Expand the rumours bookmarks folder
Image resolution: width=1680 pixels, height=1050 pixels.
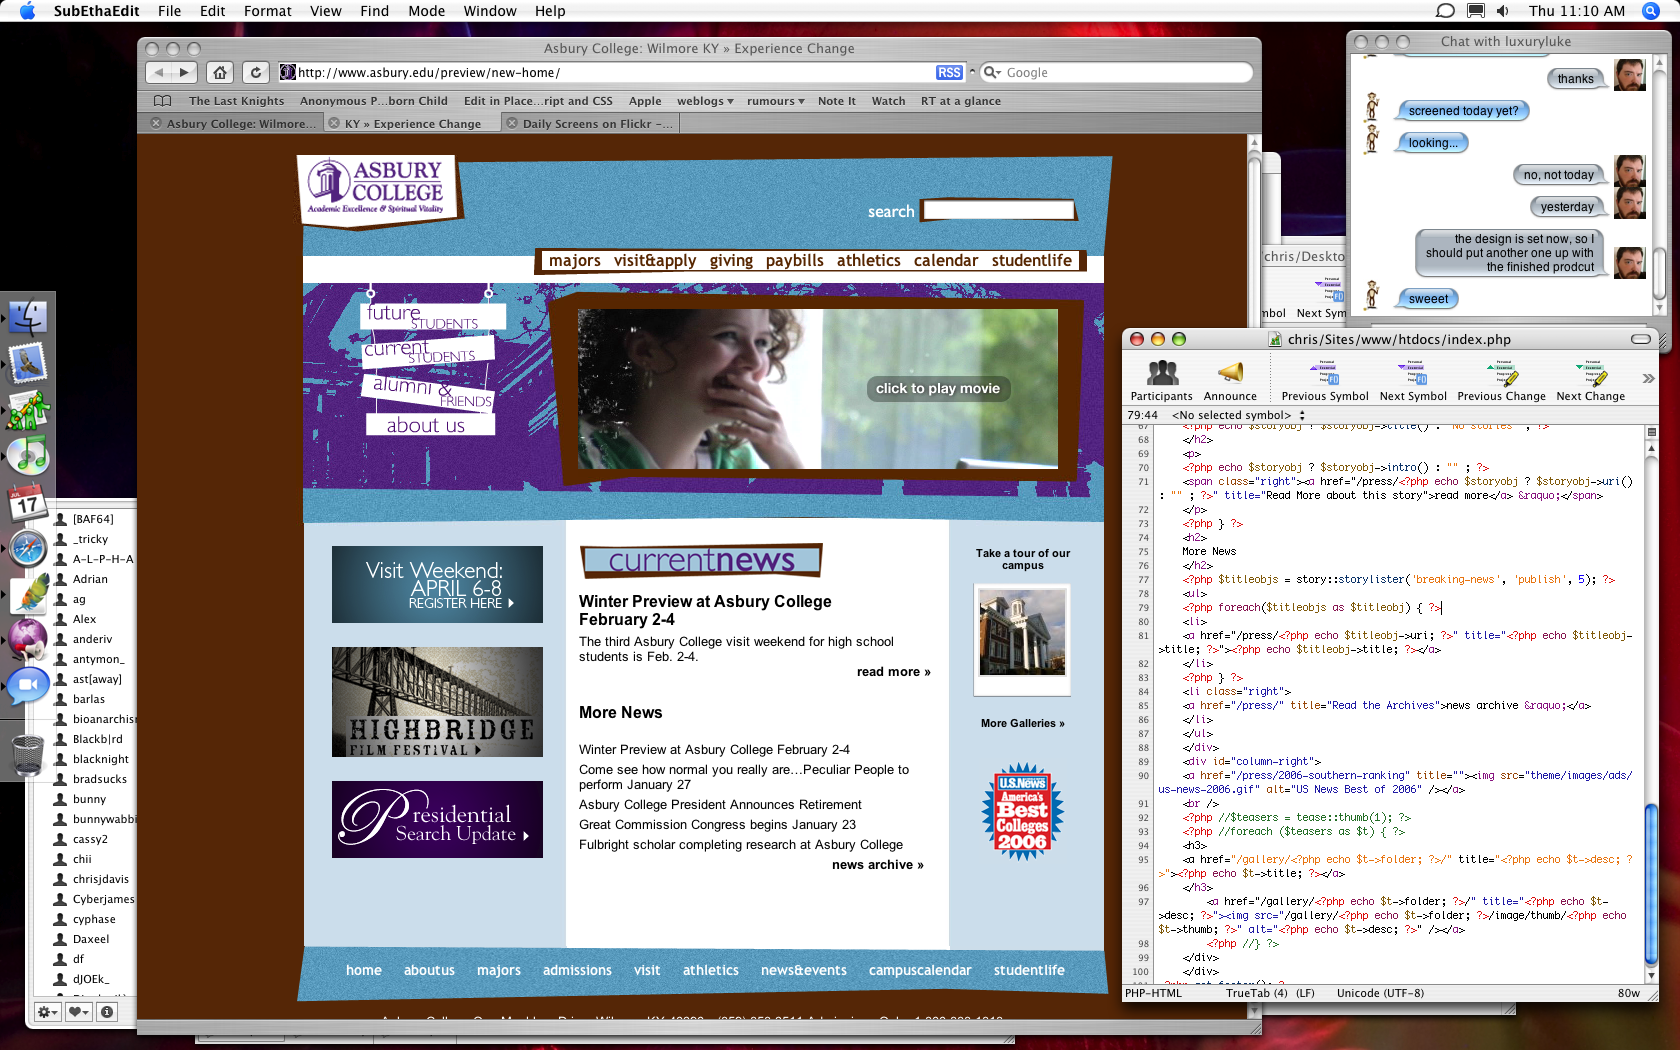point(776,101)
